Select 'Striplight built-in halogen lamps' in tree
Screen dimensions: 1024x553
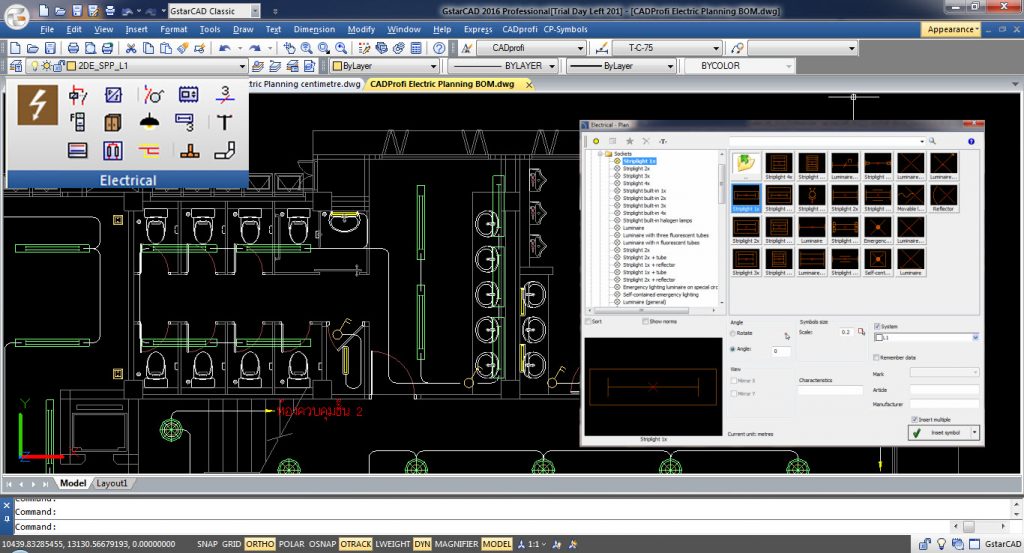click(657, 221)
